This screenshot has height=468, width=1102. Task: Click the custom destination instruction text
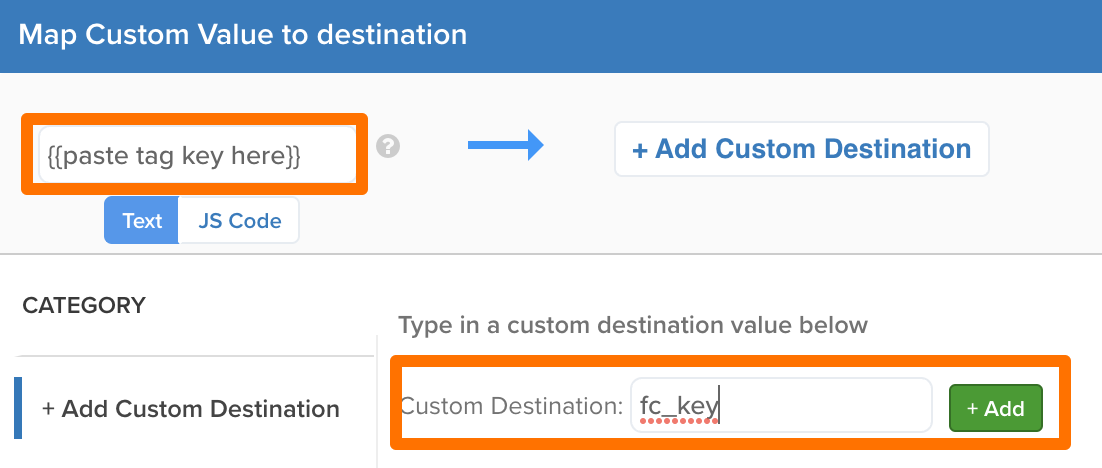pos(632,325)
